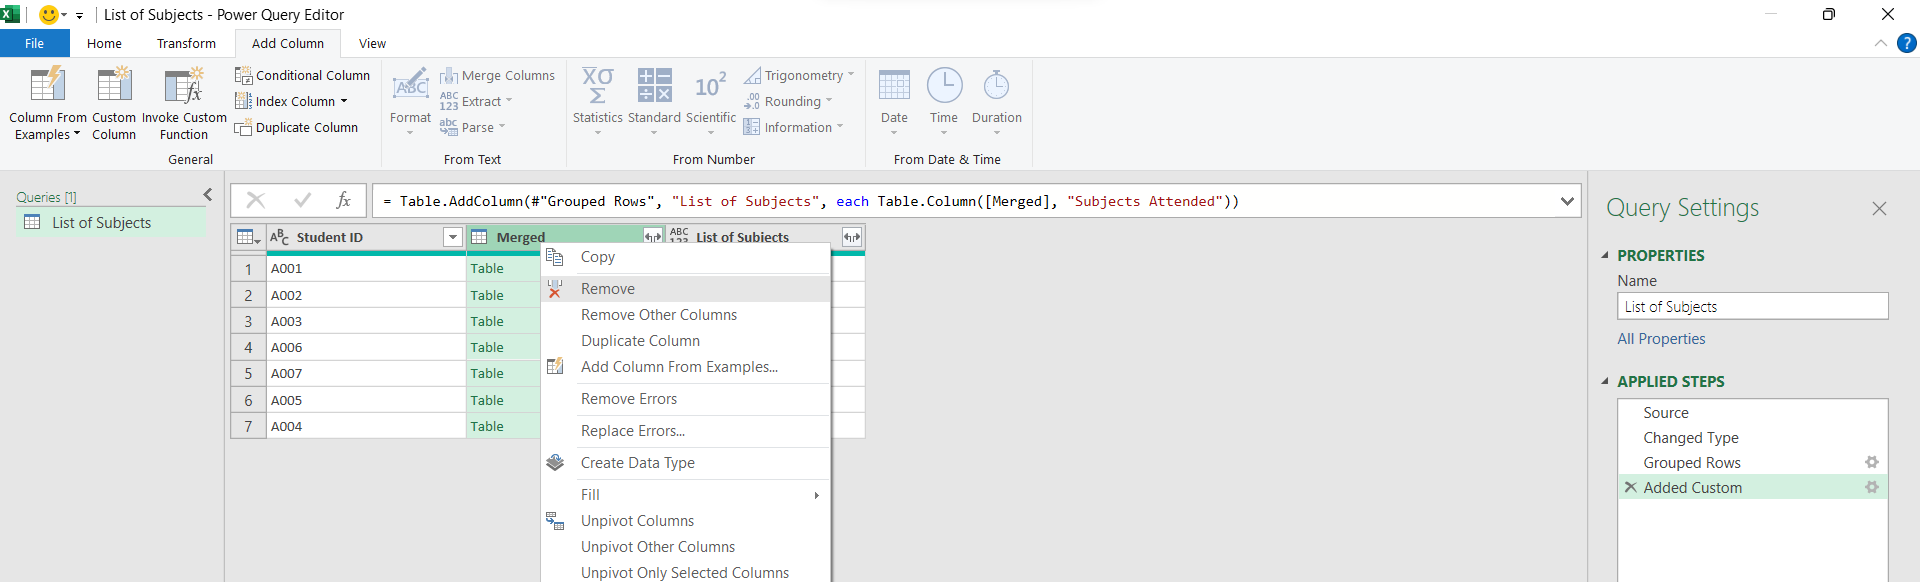This screenshot has height=582, width=1920.
Task: Expand the formula bar
Action: [1567, 201]
